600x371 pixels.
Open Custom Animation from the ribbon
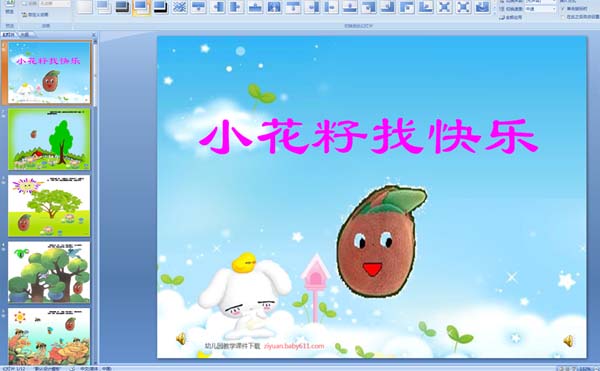click(x=35, y=15)
